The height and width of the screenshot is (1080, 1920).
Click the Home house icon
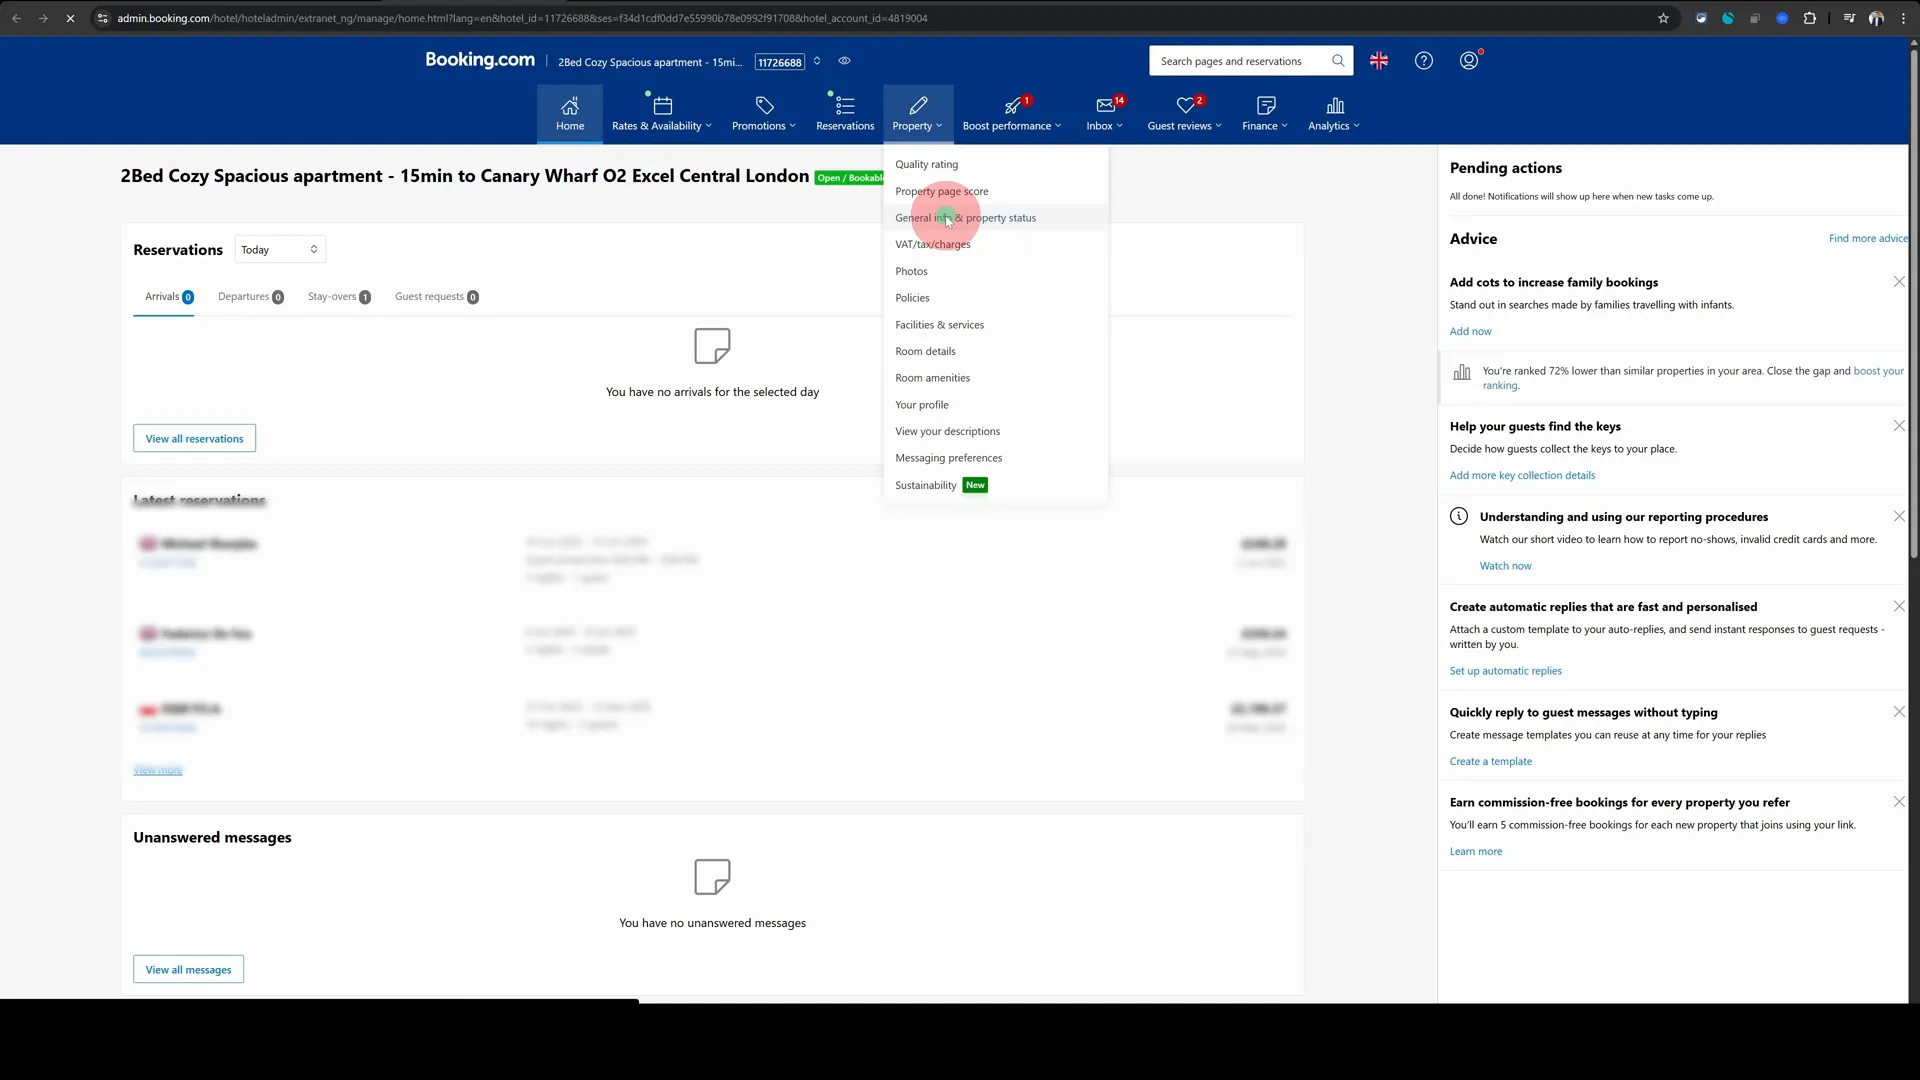click(x=569, y=106)
